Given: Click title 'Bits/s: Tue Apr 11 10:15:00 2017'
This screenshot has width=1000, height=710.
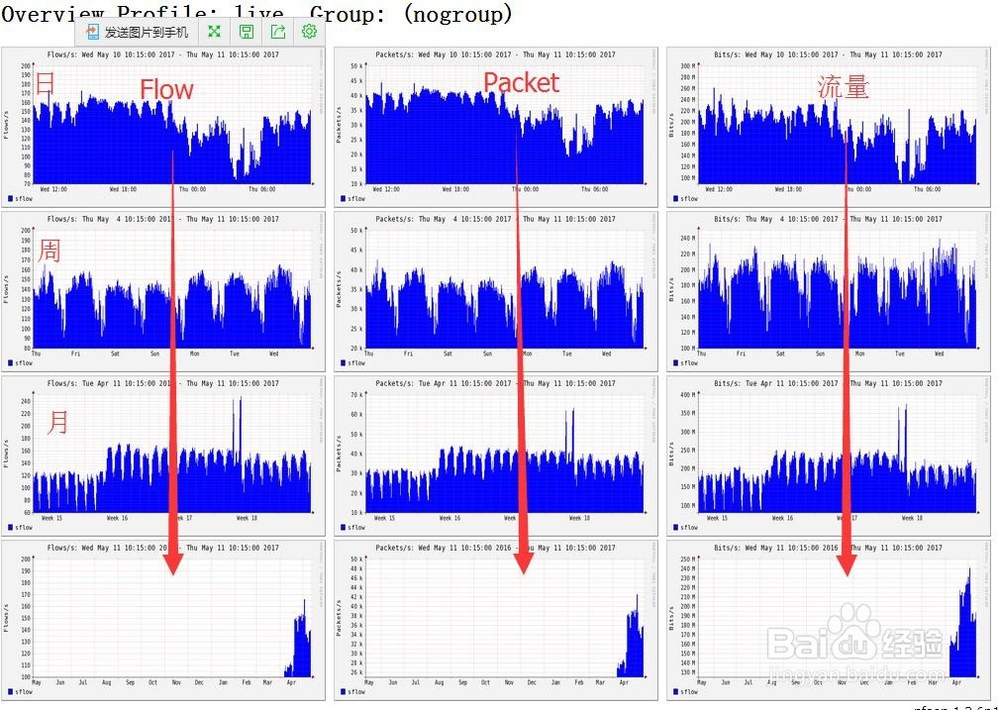Looking at the screenshot, I should 776,384.
